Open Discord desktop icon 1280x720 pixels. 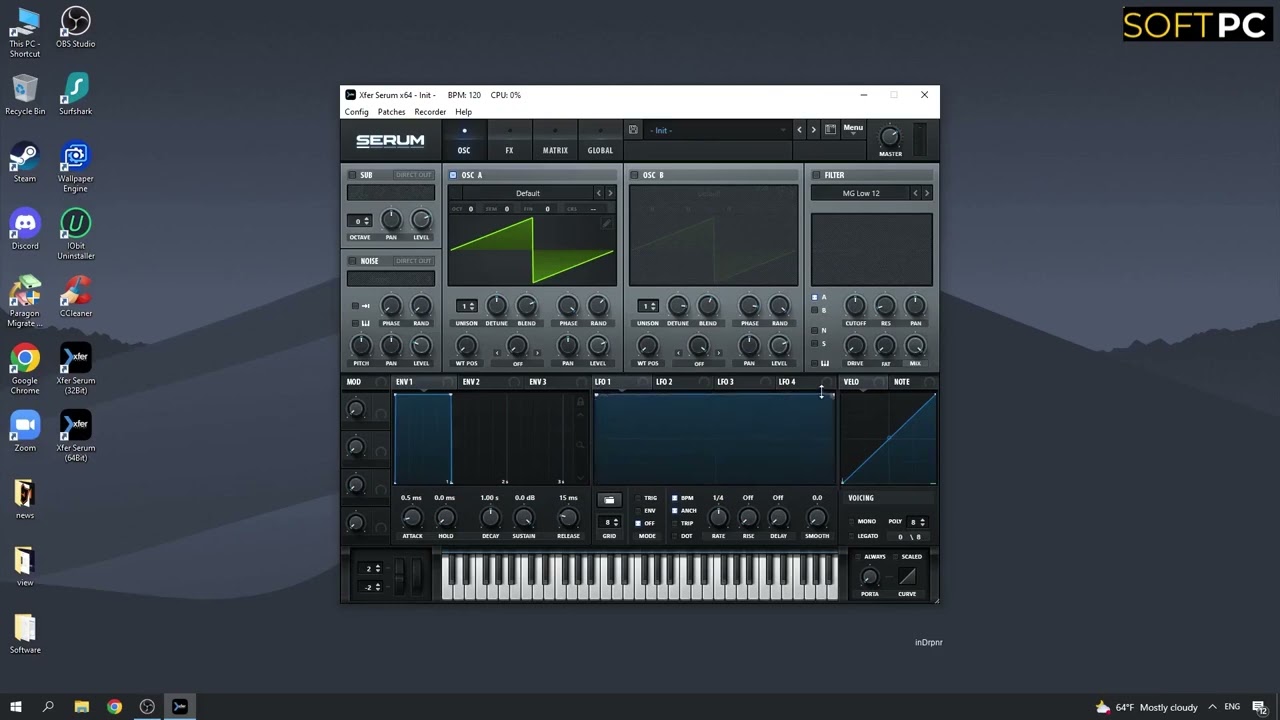point(25,229)
